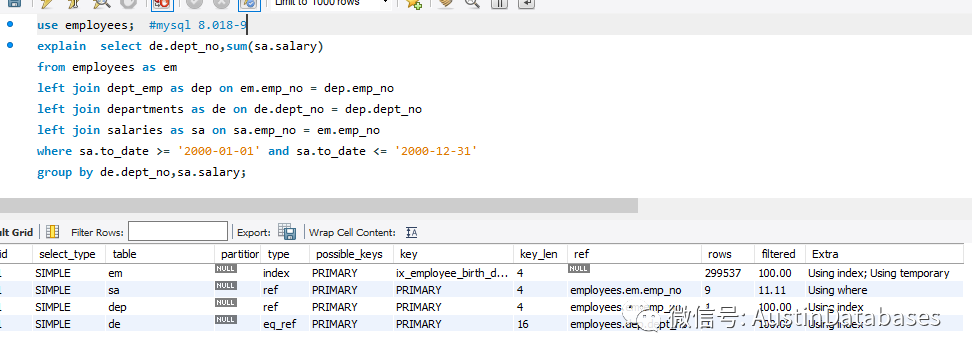Toggle invisible characters icon
The width and height of the screenshot is (972, 360).
[x=499, y=4]
